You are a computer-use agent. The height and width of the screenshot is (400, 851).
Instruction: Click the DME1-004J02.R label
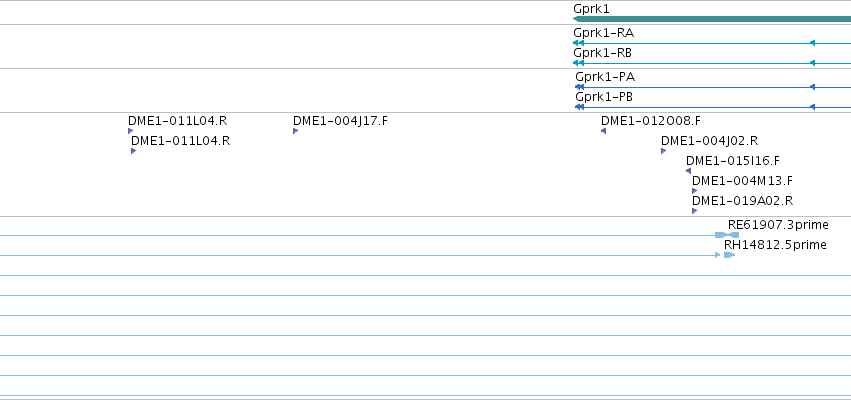click(x=709, y=141)
